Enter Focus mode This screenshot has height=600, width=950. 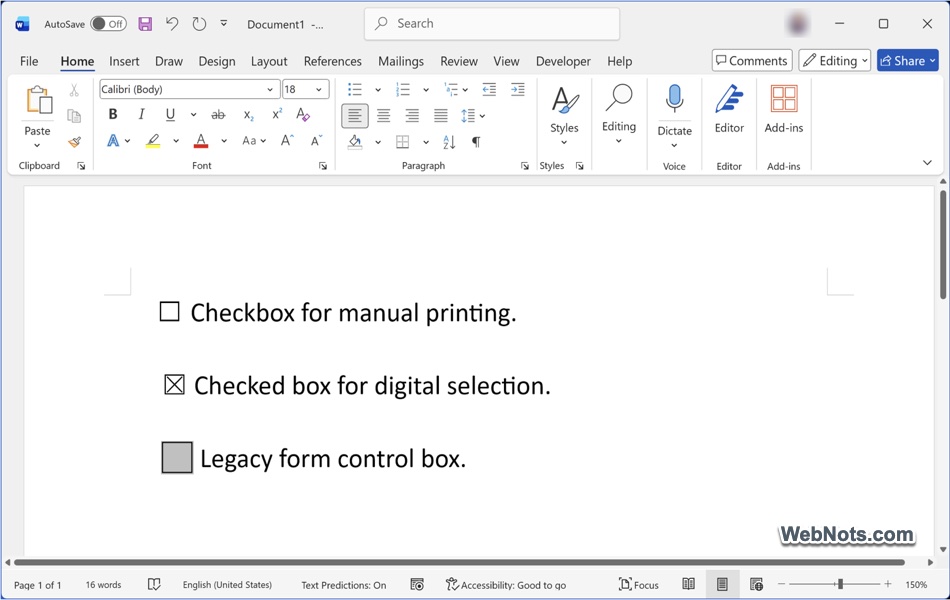tap(639, 584)
